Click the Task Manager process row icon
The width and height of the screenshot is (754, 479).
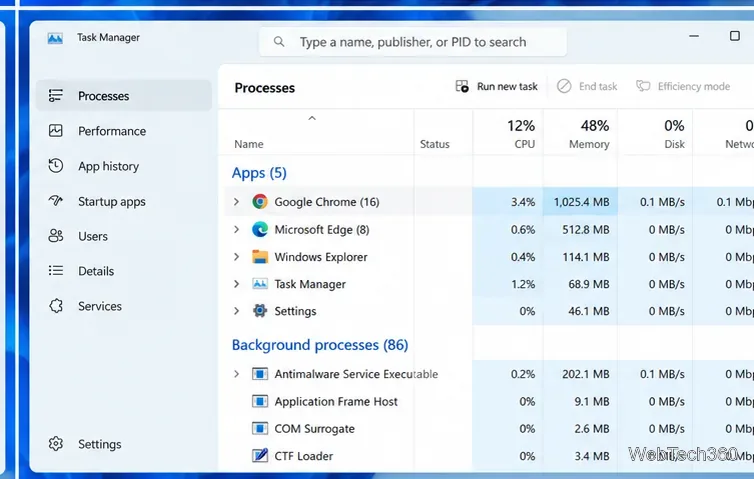[260, 284]
